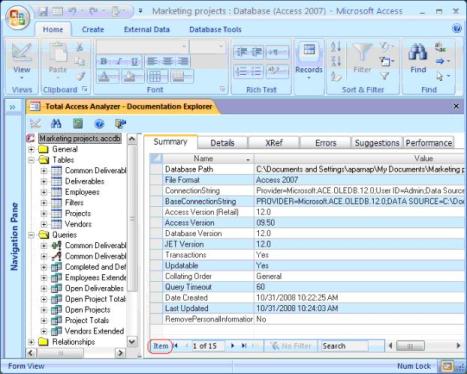Select Marketing projects.accdb root node
Image resolution: width=467 pixels, height=374 pixels.
80,138
